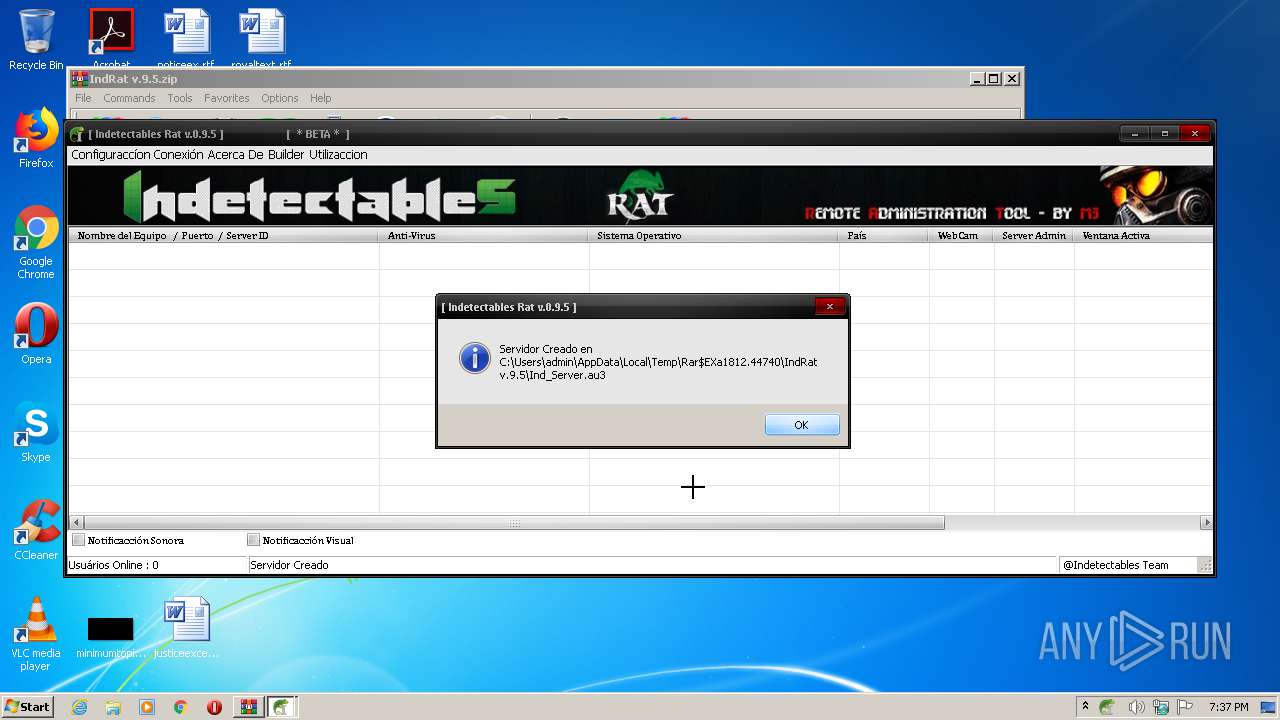
Task: Select the Acrobat desktop shortcut
Action: [111, 39]
